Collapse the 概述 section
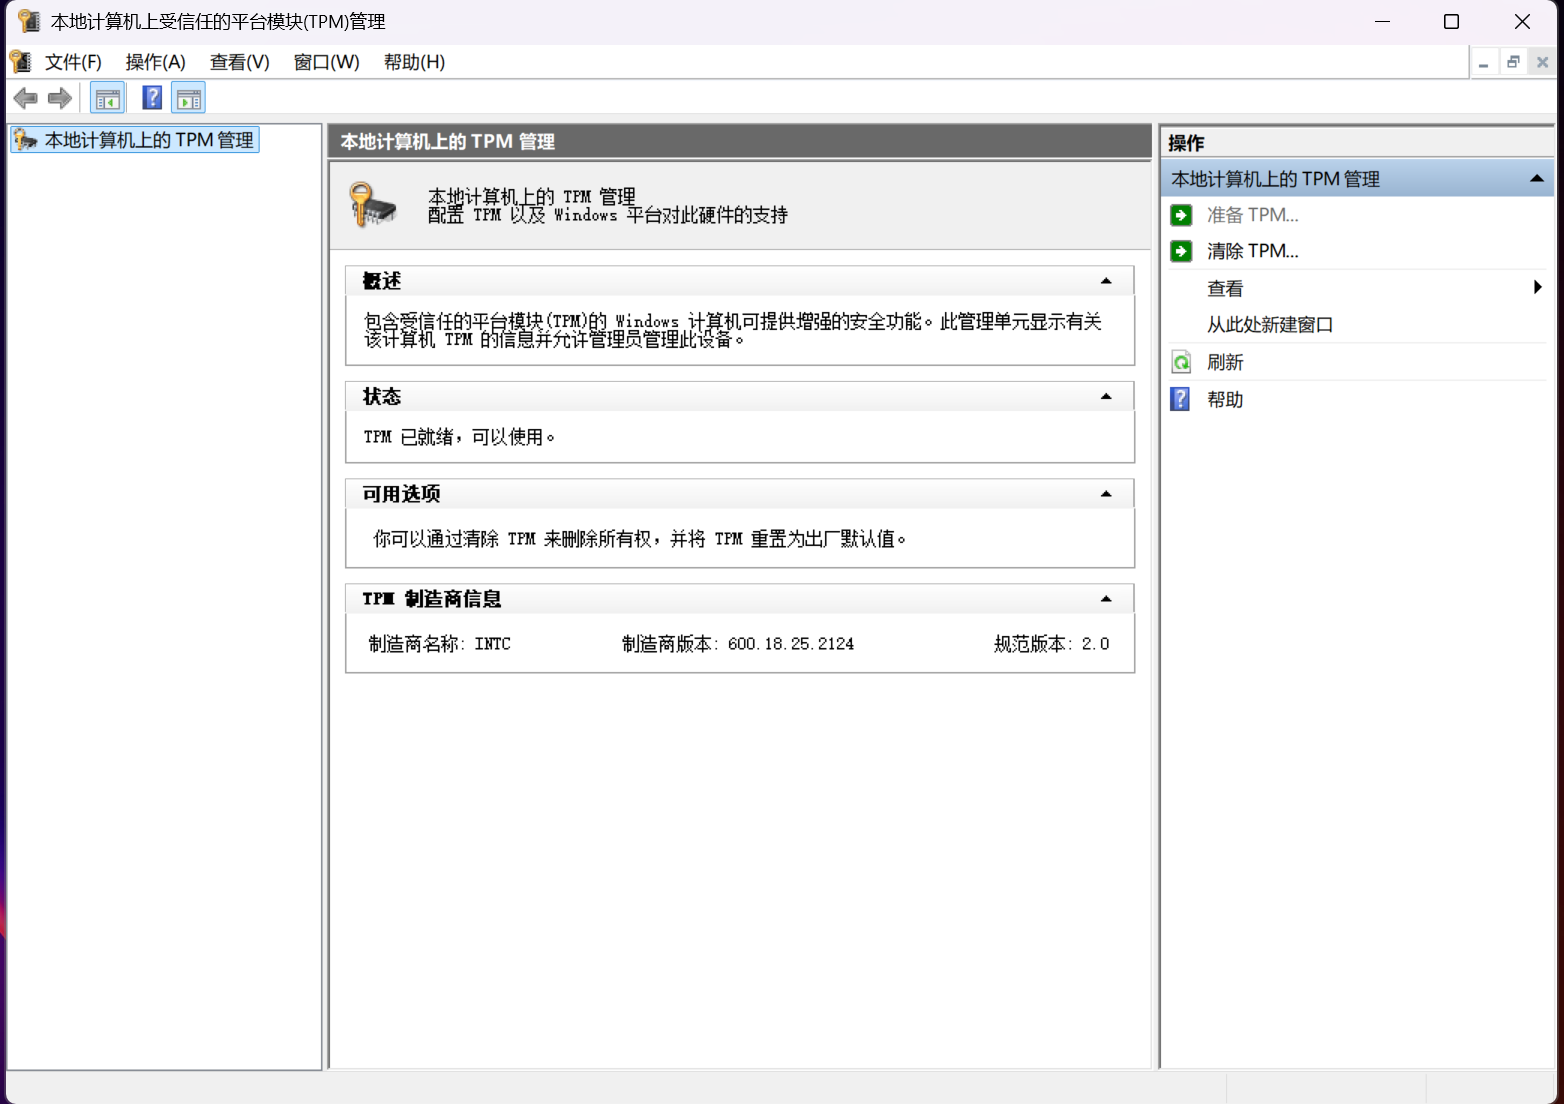The image size is (1564, 1104). [1106, 281]
